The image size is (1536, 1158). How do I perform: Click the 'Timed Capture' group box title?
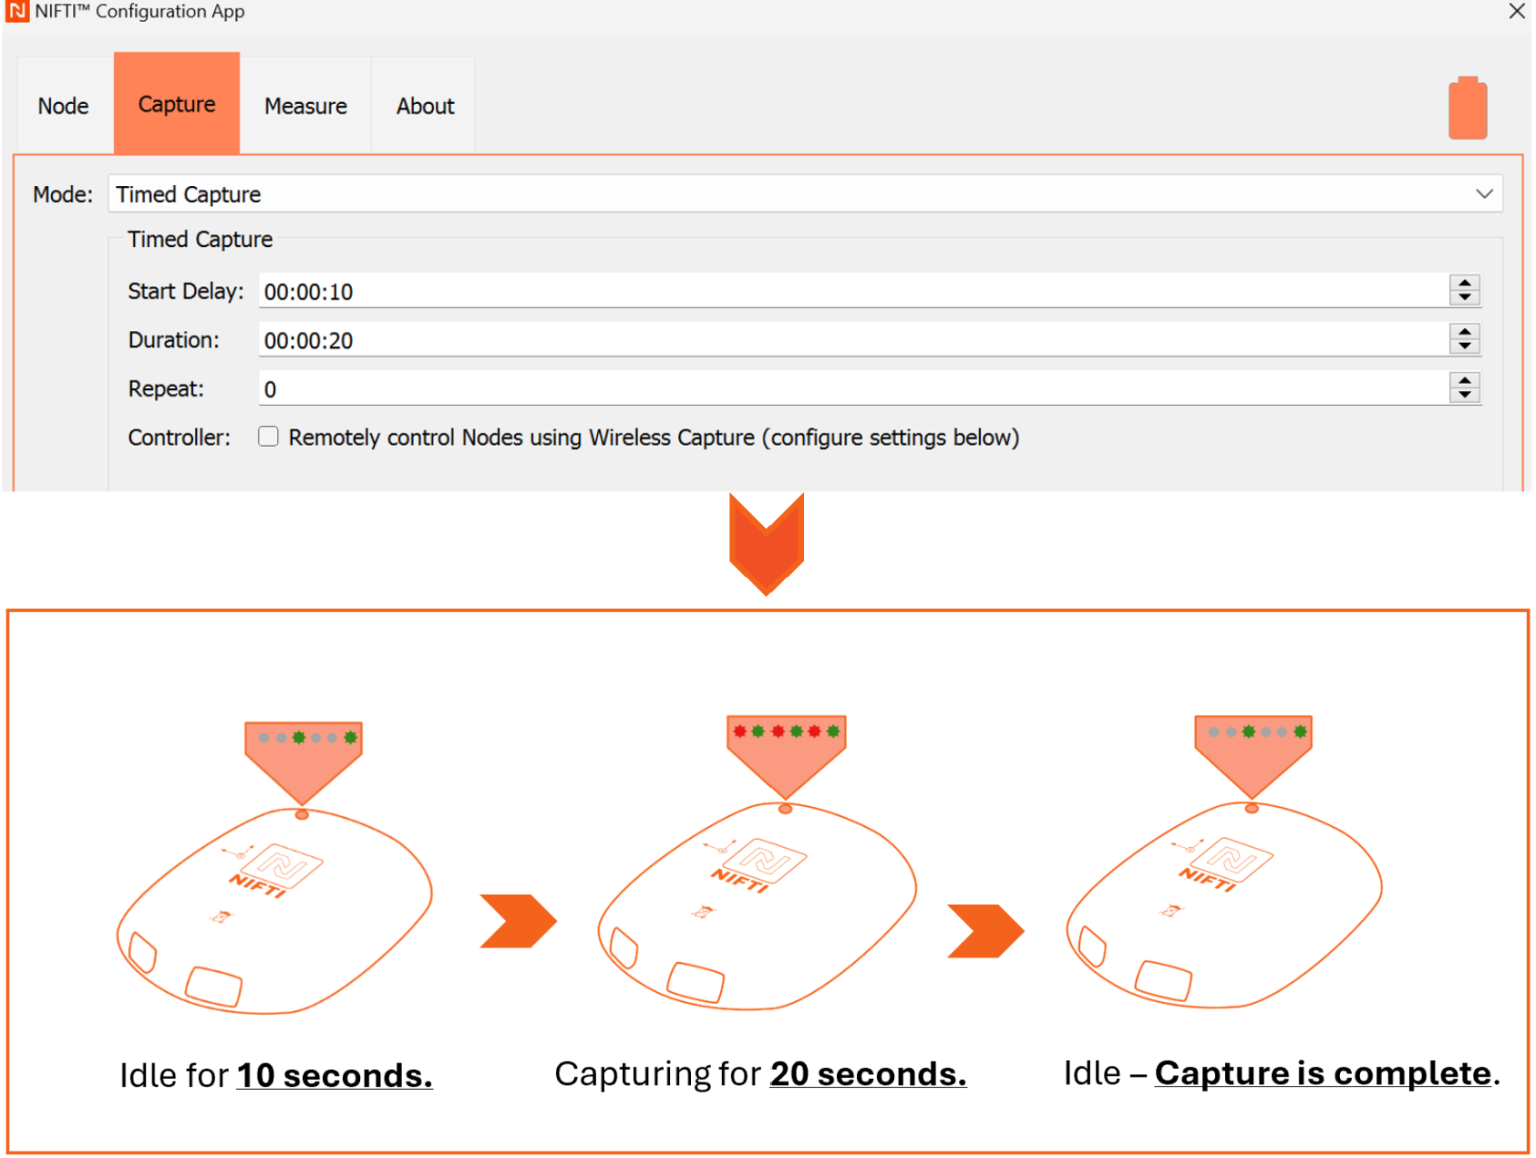(x=200, y=239)
